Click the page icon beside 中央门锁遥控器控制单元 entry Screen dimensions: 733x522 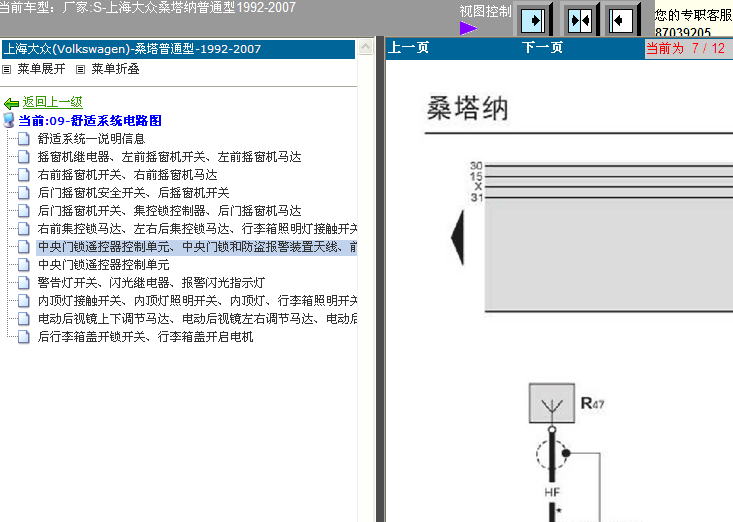click(x=24, y=265)
